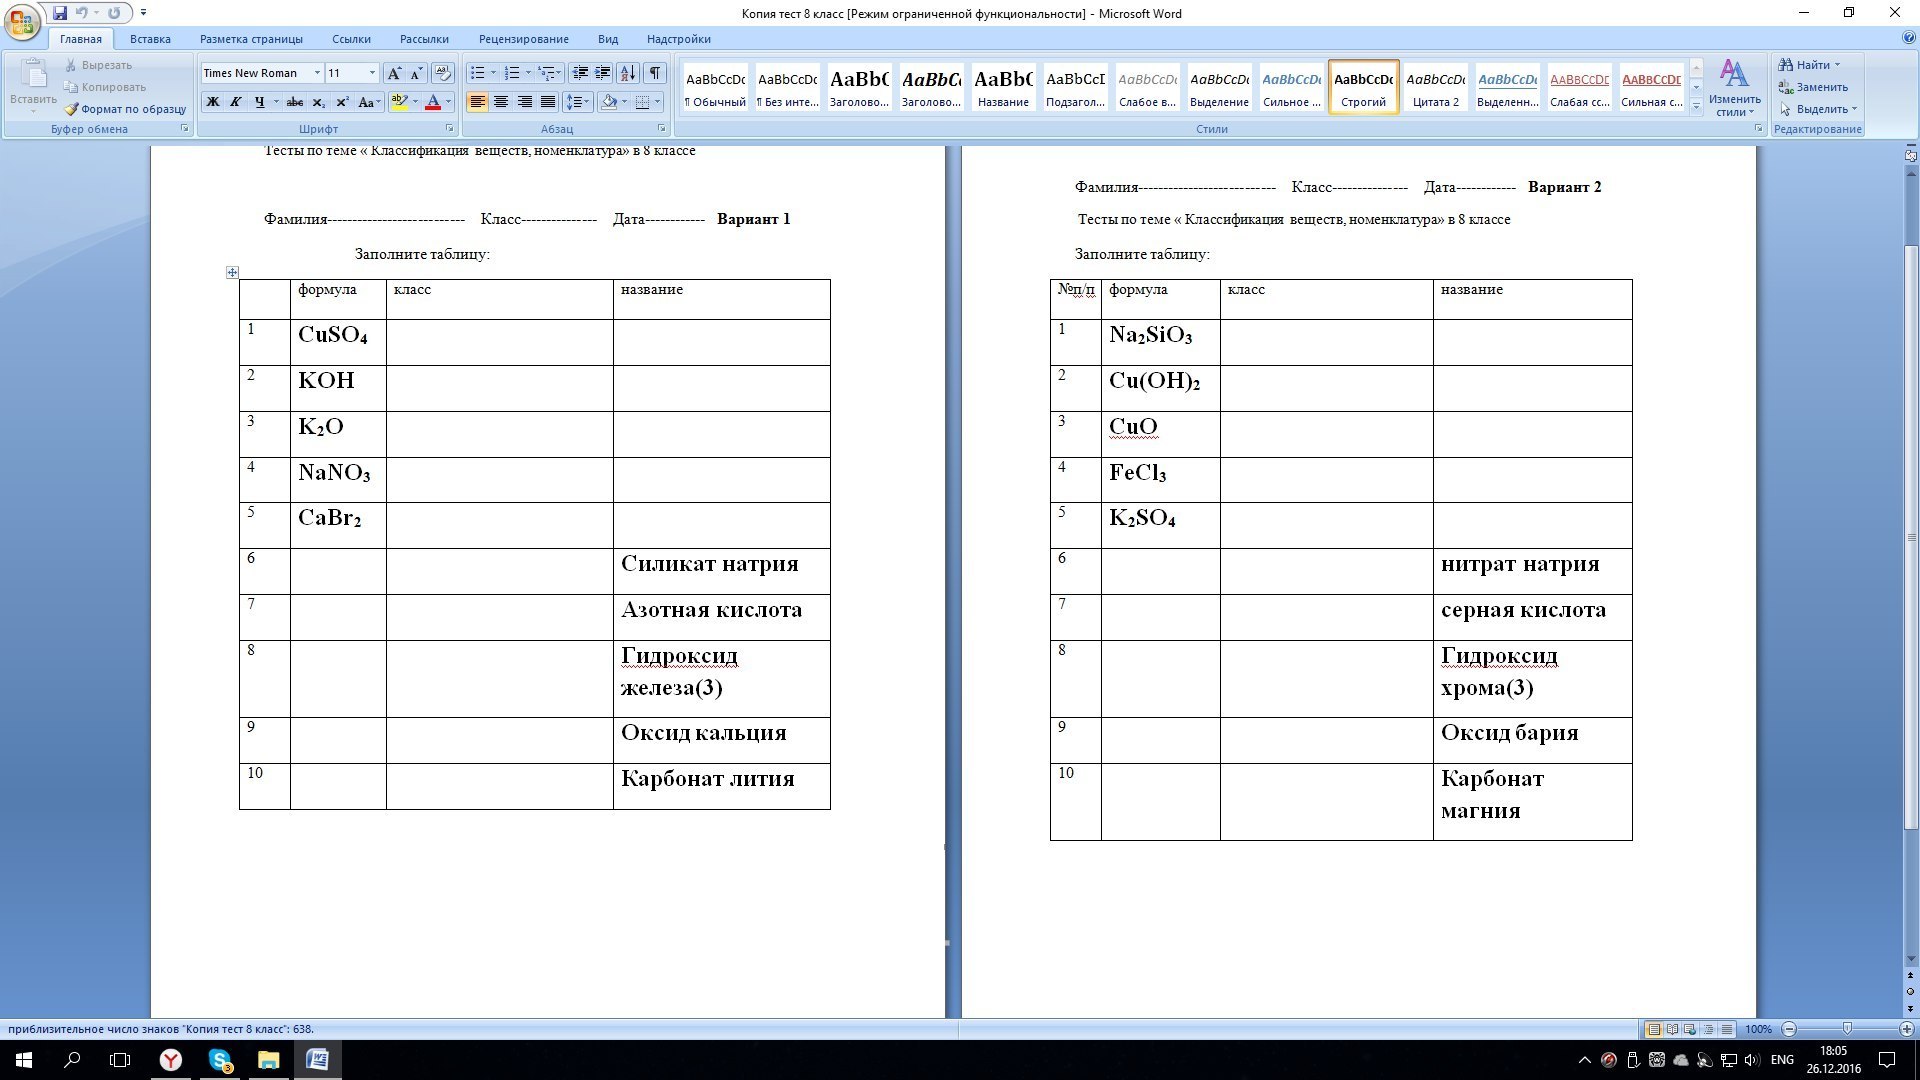1920x1080 pixels.
Task: Click the Sort A-Z icon
Action: point(627,73)
